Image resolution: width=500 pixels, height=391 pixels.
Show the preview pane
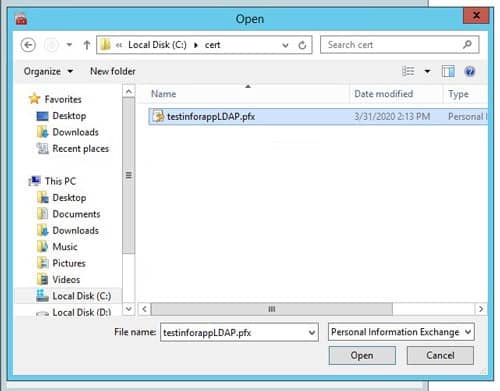(448, 71)
